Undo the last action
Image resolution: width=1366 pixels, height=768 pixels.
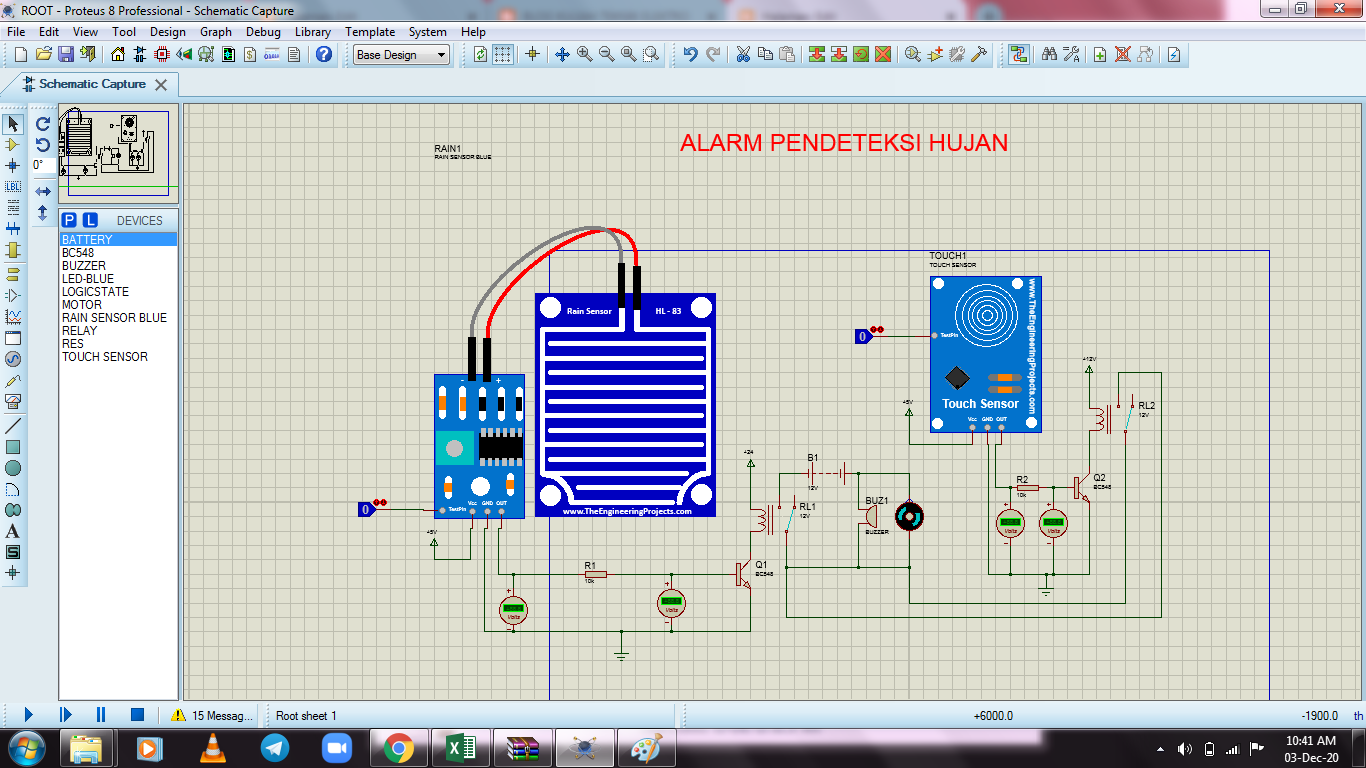click(690, 54)
